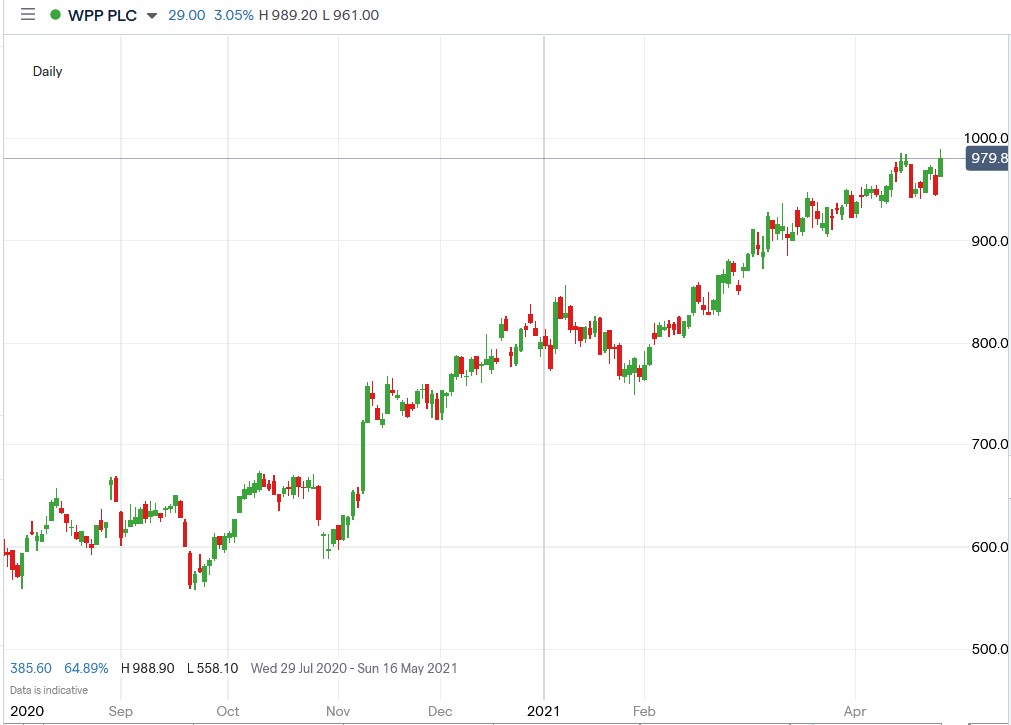Click the 900.0 price axis label
Viewport: 1011px width, 725px height.
(x=990, y=241)
